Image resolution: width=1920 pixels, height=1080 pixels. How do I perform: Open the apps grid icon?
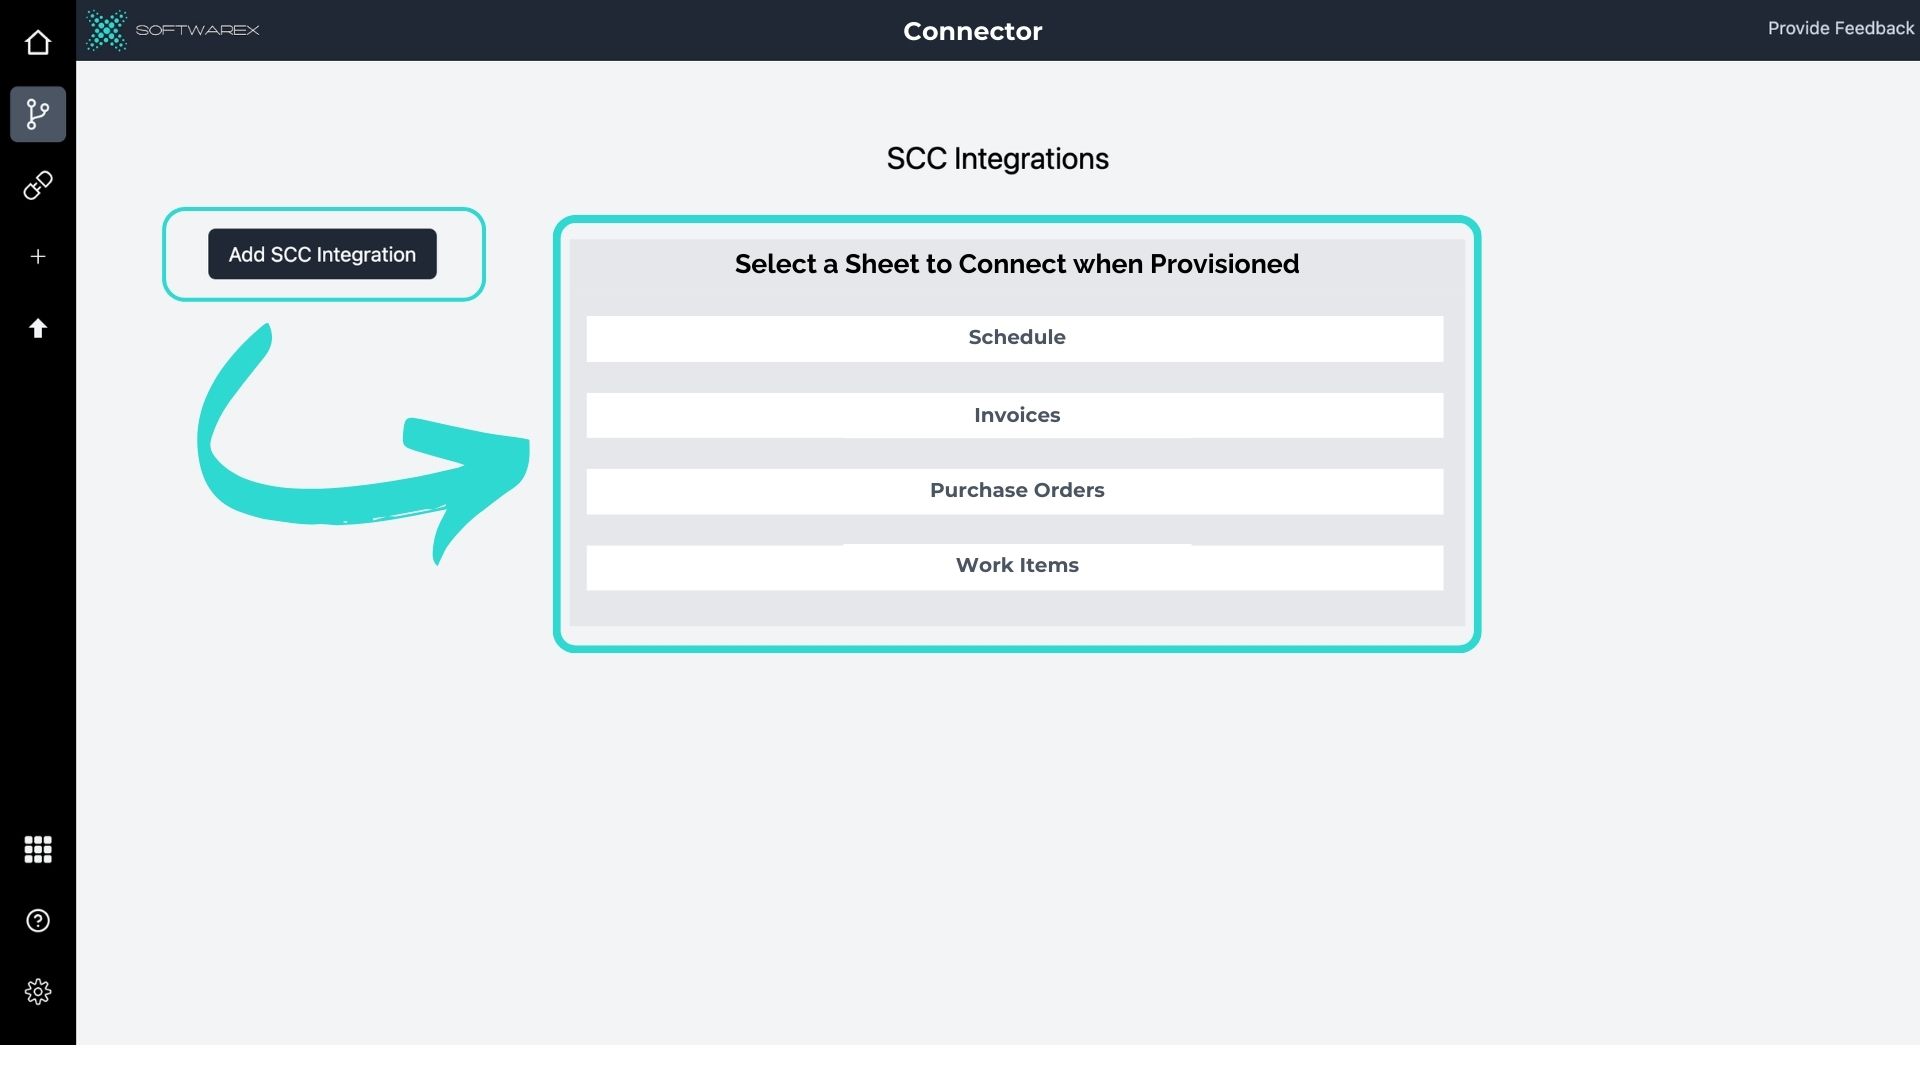[x=38, y=849]
